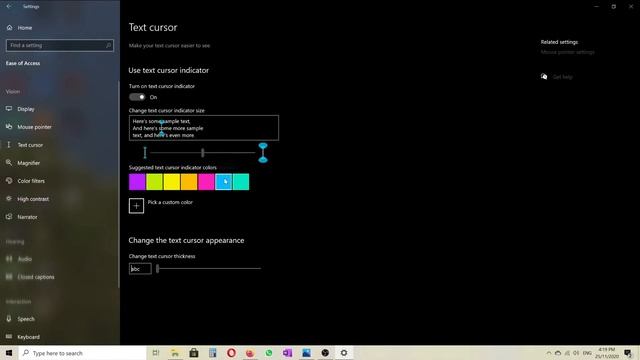Click the search magnifier in Find a setting
Image resolution: width=640 pixels, height=360 pixels.
tap(108, 45)
